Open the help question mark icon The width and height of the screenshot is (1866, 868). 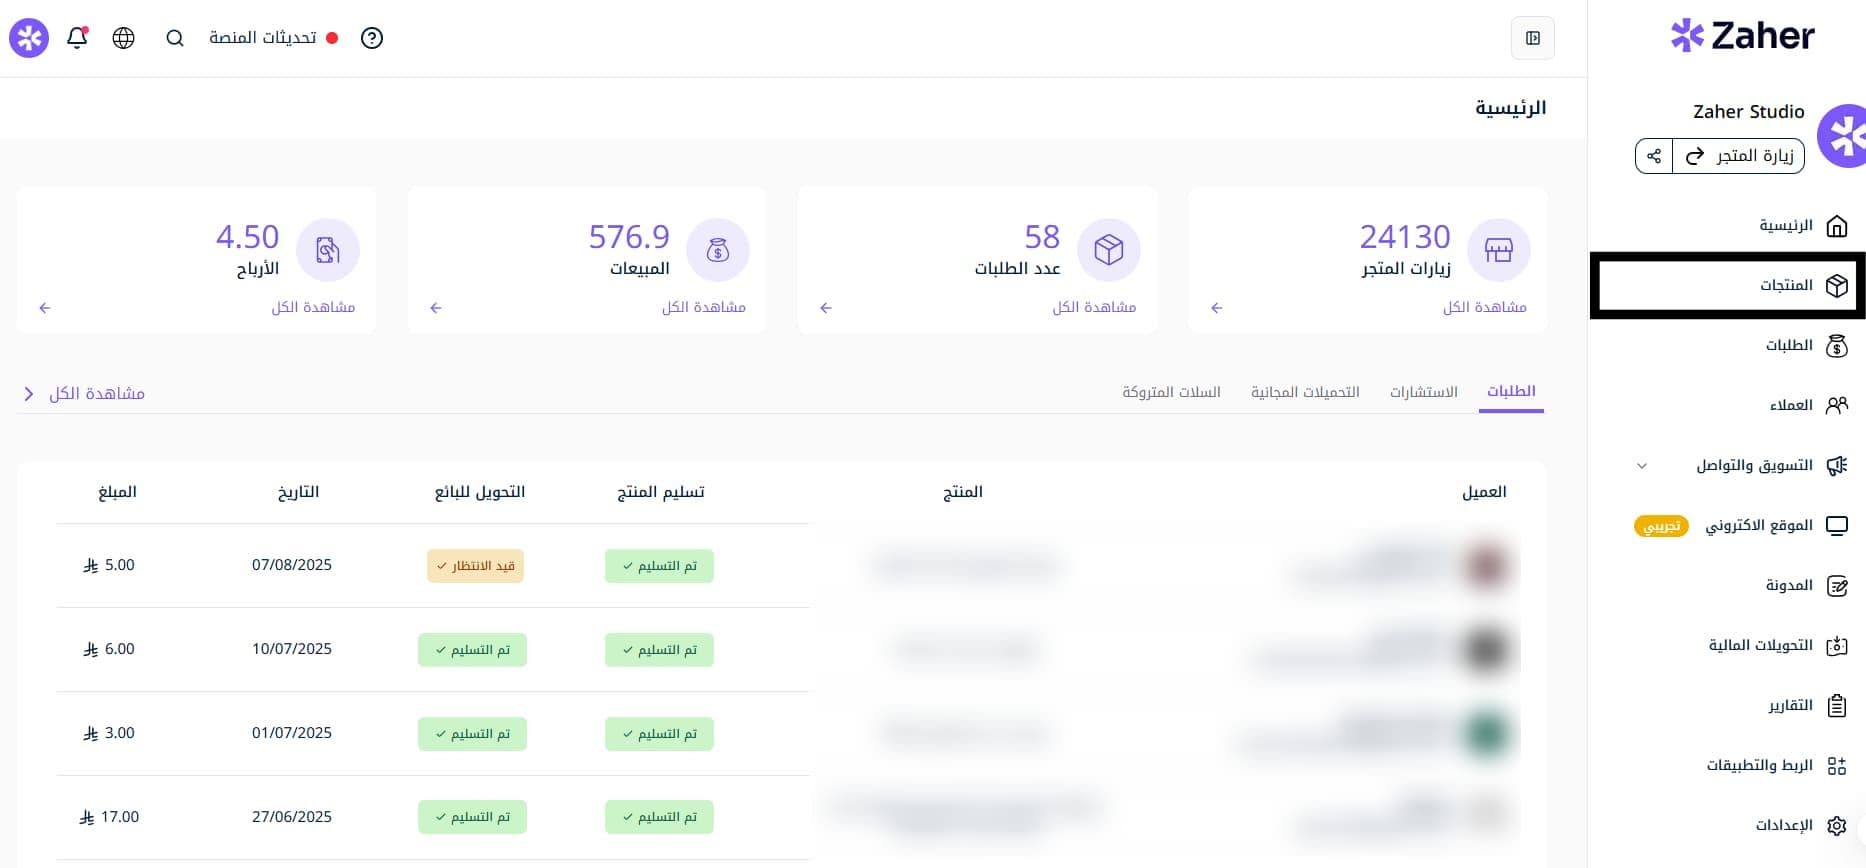pyautogui.click(x=372, y=38)
